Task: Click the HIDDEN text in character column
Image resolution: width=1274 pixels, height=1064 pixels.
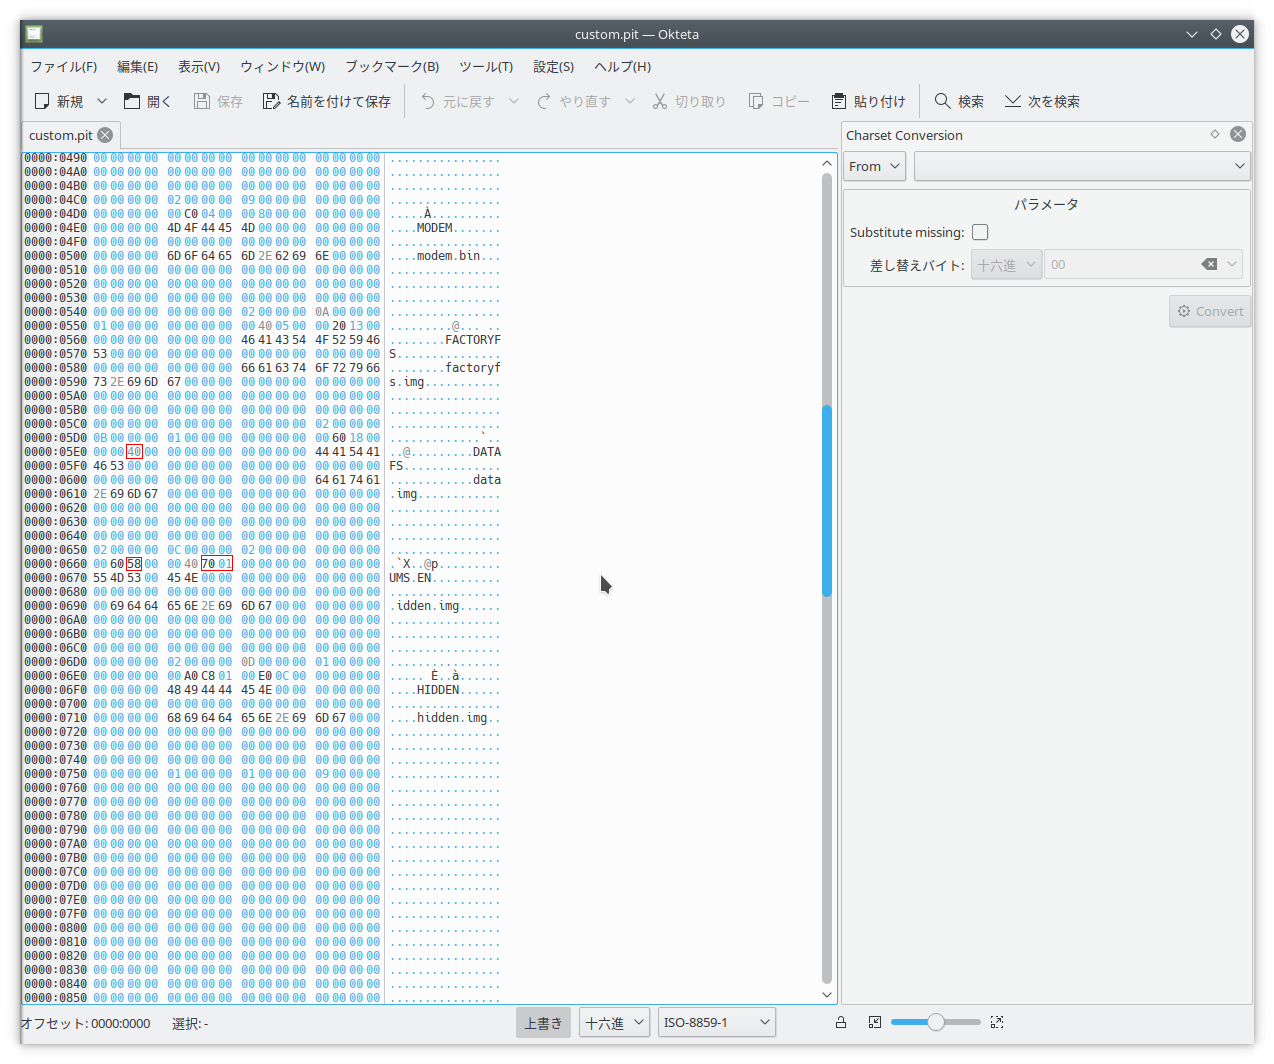Action: click(438, 690)
